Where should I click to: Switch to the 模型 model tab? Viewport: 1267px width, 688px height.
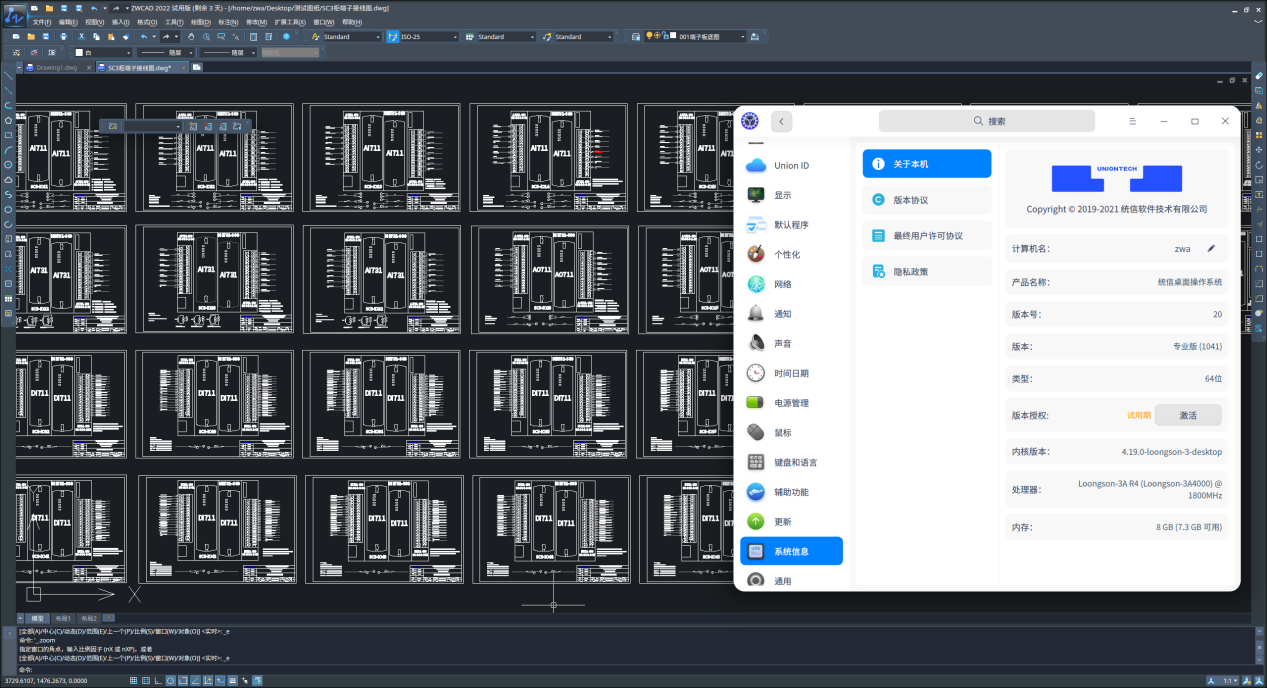37,618
